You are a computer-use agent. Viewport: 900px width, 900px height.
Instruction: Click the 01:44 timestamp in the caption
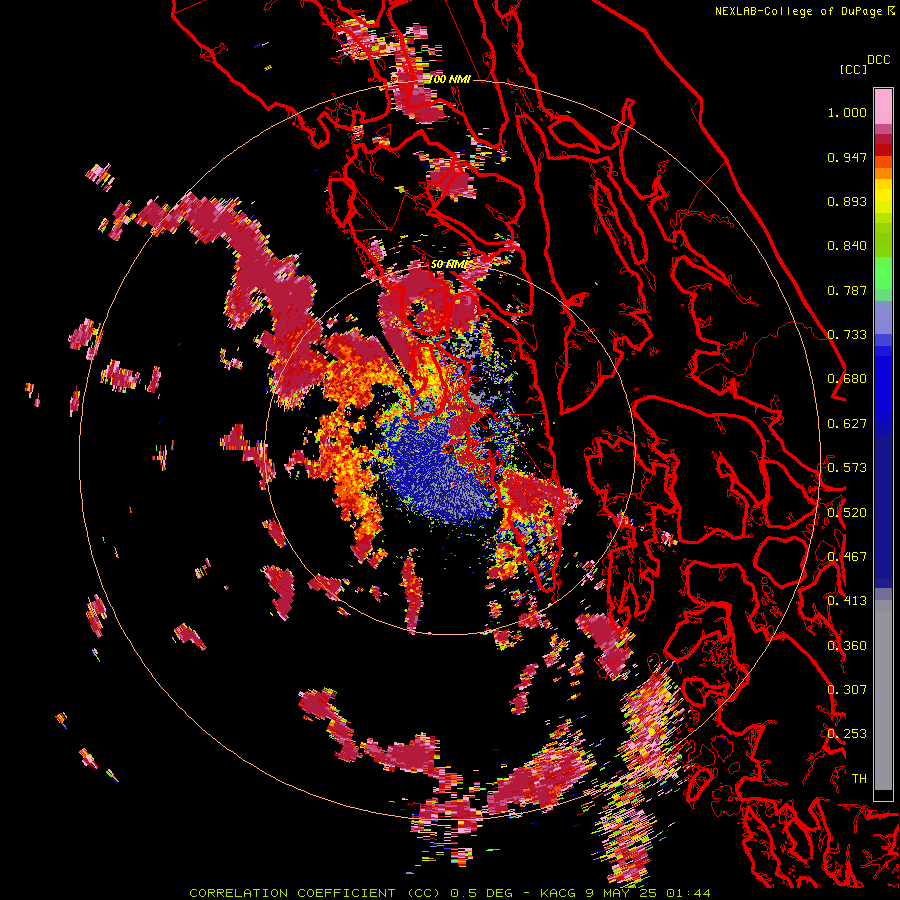(688, 893)
